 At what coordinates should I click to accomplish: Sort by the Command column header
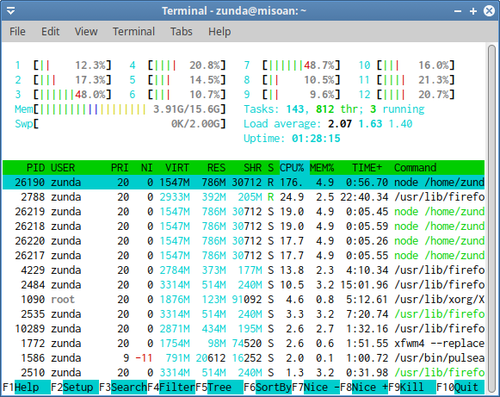pos(415,167)
